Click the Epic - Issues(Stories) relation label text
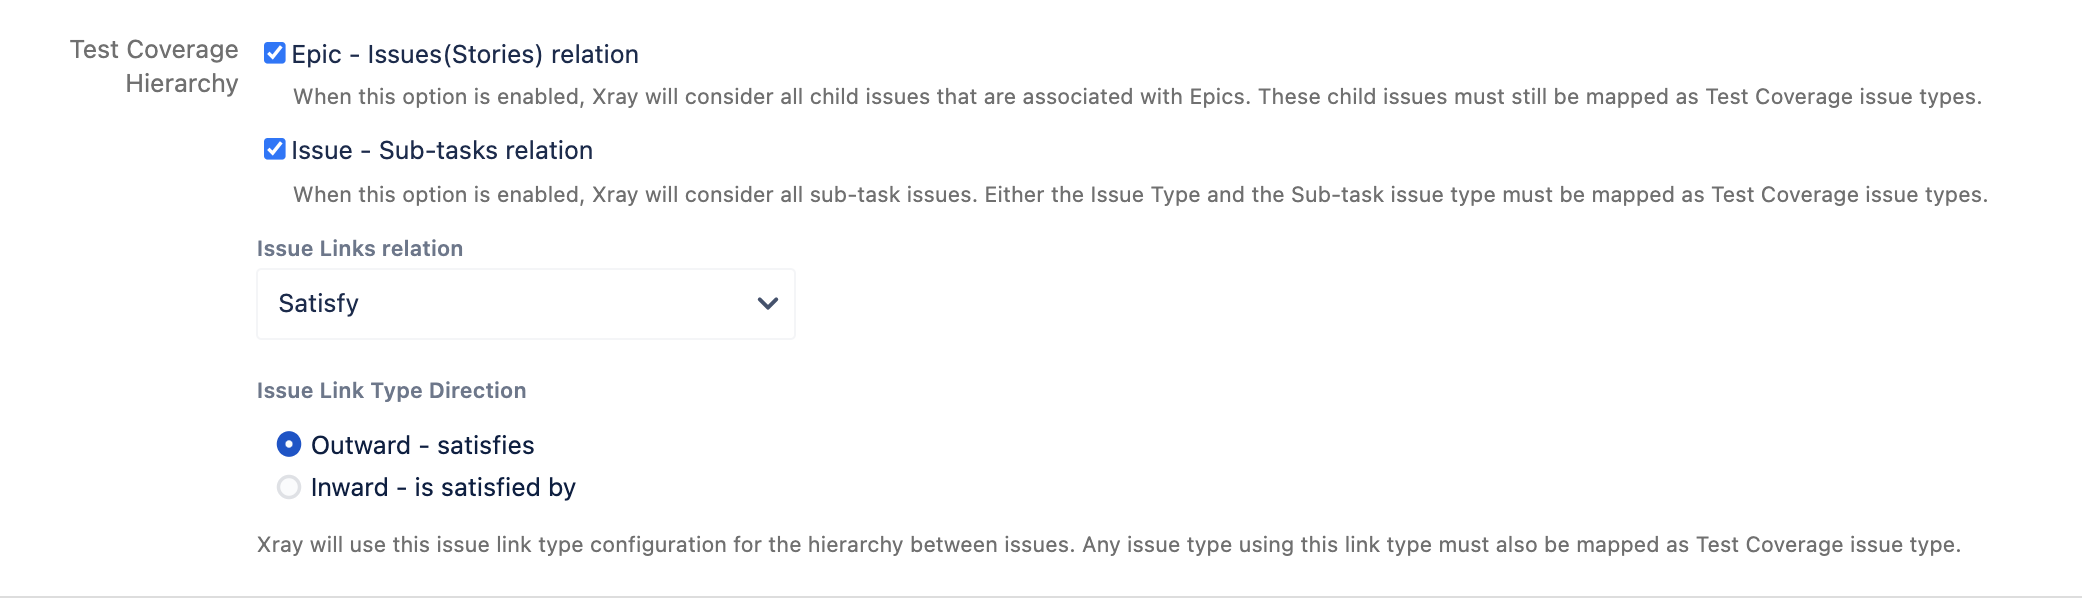2082x604 pixels. 465,54
